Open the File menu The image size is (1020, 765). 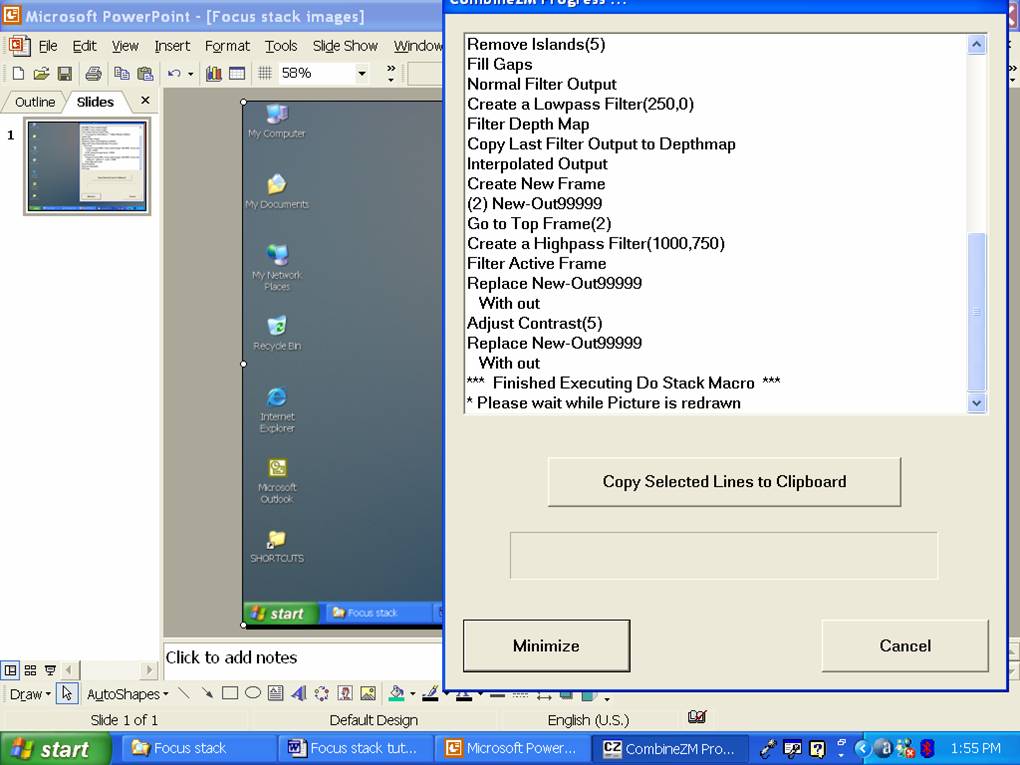coord(48,46)
